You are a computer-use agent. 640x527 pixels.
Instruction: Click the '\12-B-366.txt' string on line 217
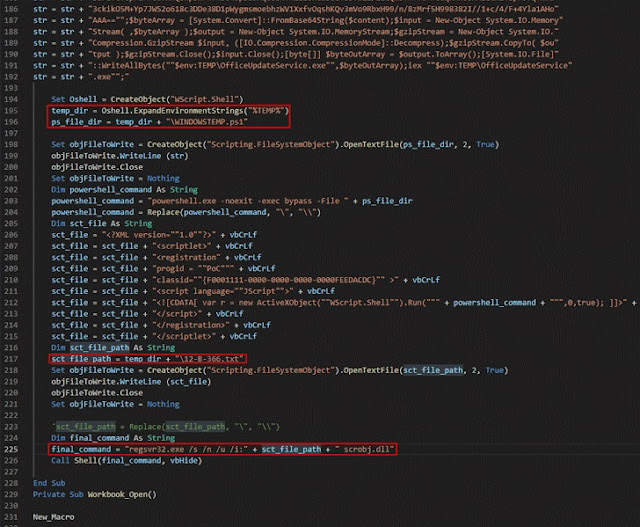point(210,359)
